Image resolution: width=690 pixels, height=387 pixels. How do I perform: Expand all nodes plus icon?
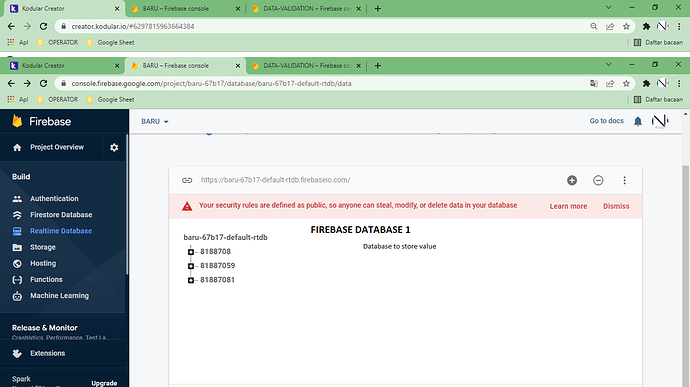(572, 180)
